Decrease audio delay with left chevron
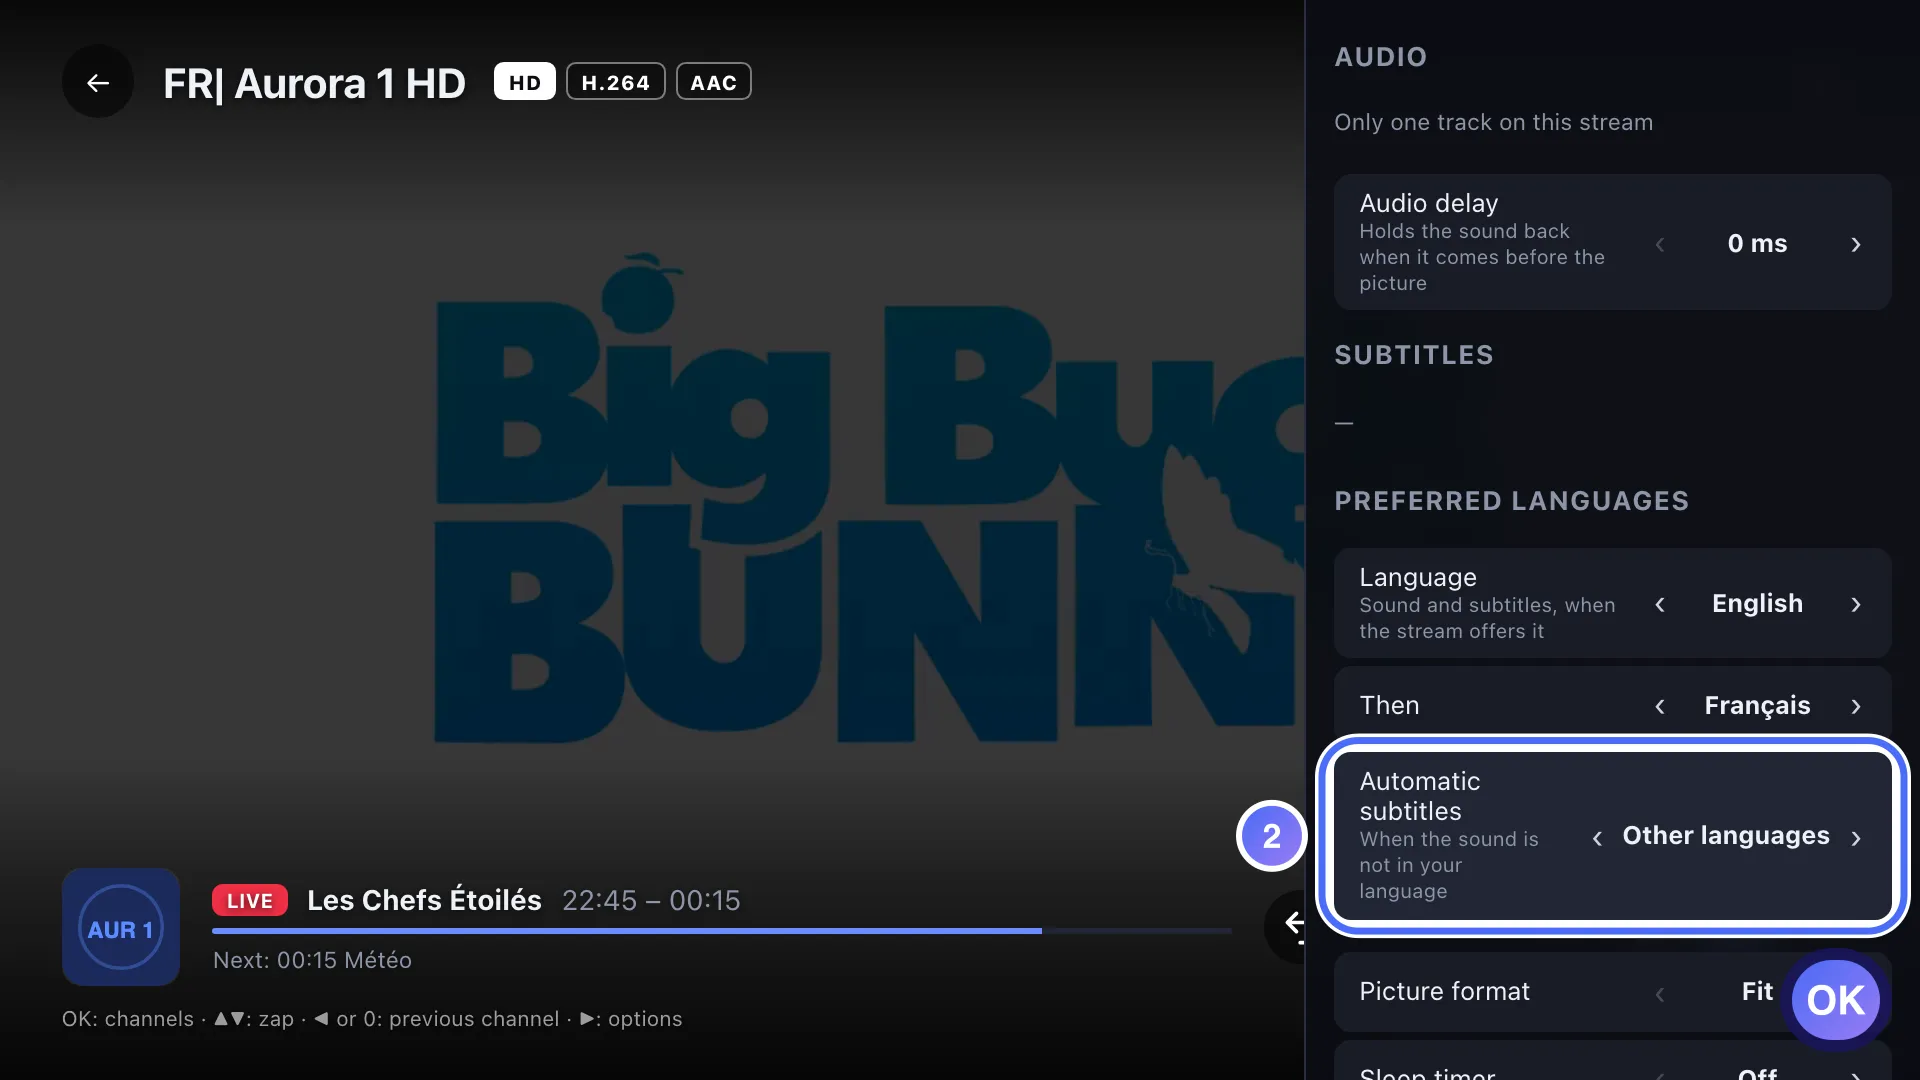 click(x=1660, y=244)
